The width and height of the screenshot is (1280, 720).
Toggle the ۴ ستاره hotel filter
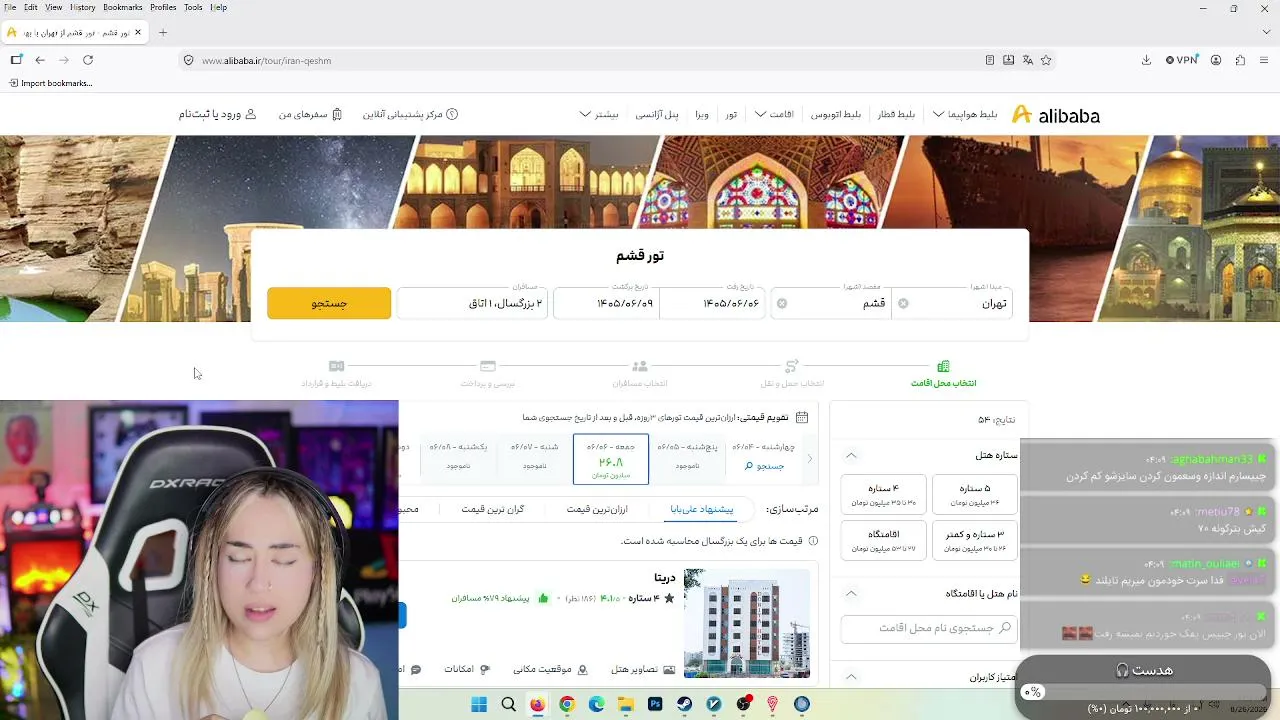pyautogui.click(x=884, y=494)
